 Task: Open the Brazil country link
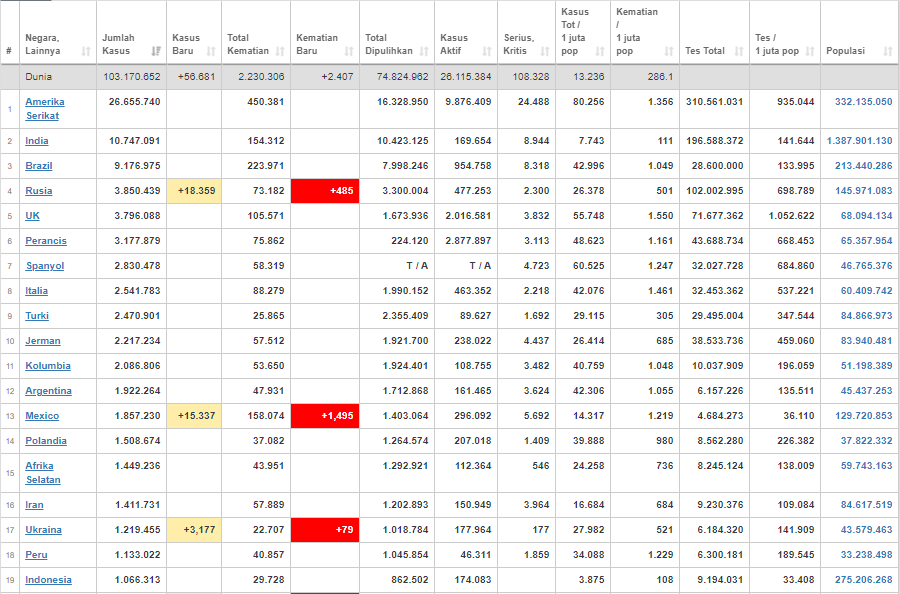pos(38,166)
